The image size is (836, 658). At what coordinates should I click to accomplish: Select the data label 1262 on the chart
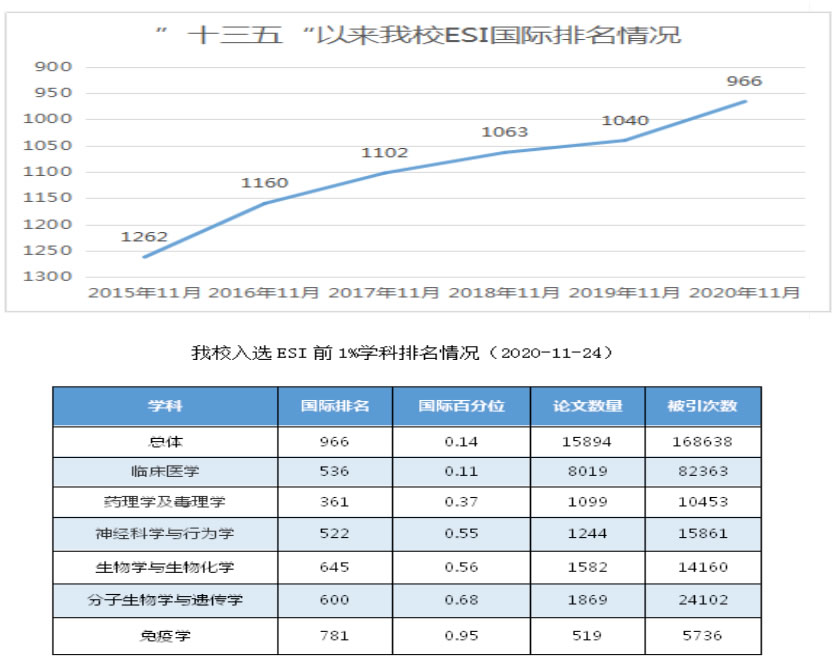144,237
